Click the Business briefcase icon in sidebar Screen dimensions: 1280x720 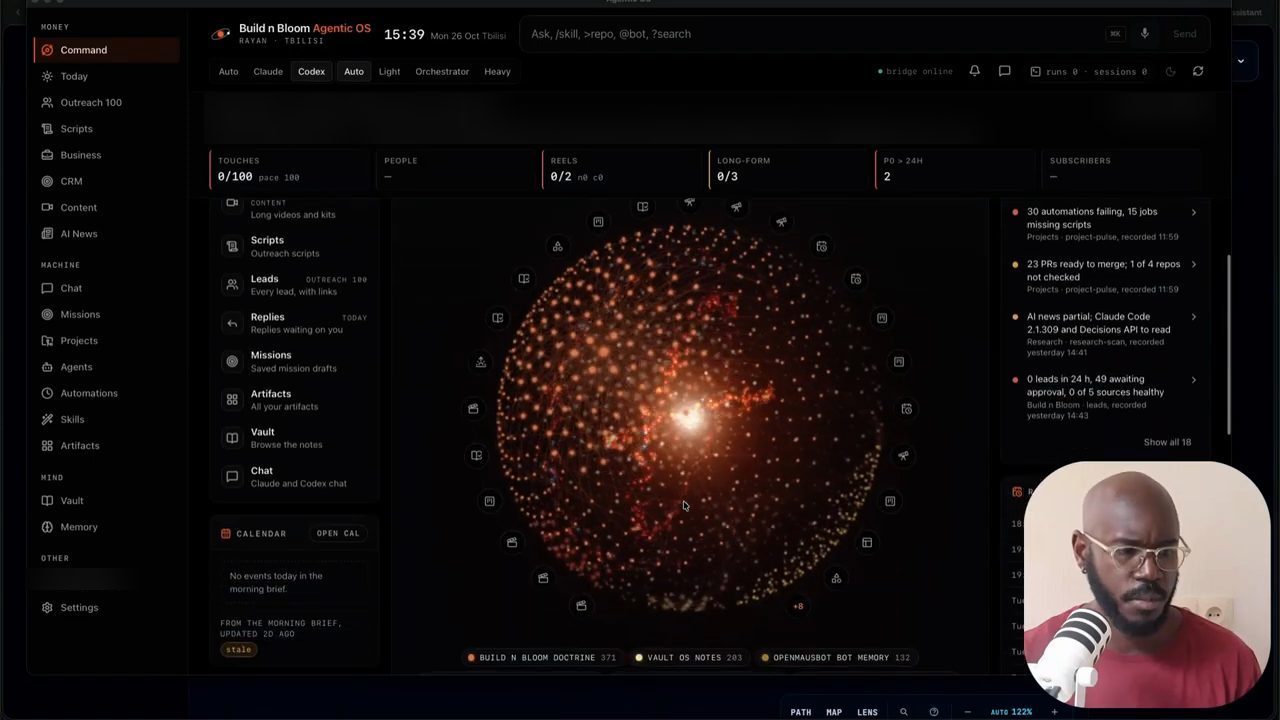click(x=47, y=155)
